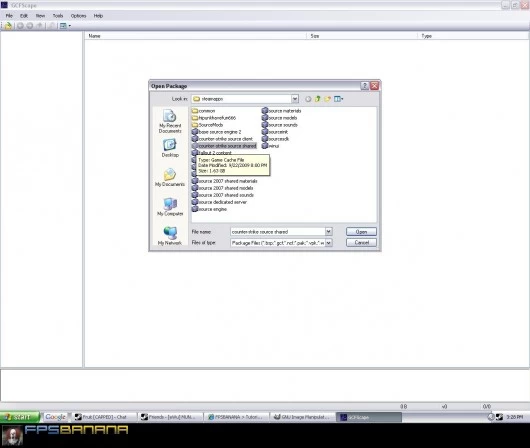This screenshot has width=530, height=448.
Task: Select source 2007 shared sounds file
Action: 223,195
